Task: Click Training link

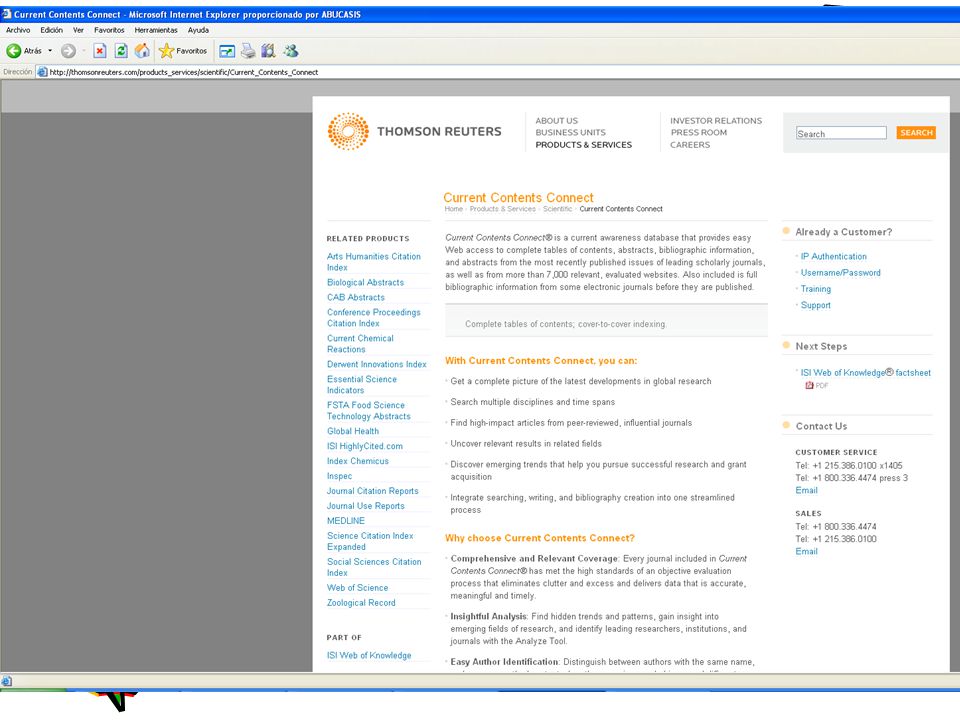Action: (x=816, y=289)
